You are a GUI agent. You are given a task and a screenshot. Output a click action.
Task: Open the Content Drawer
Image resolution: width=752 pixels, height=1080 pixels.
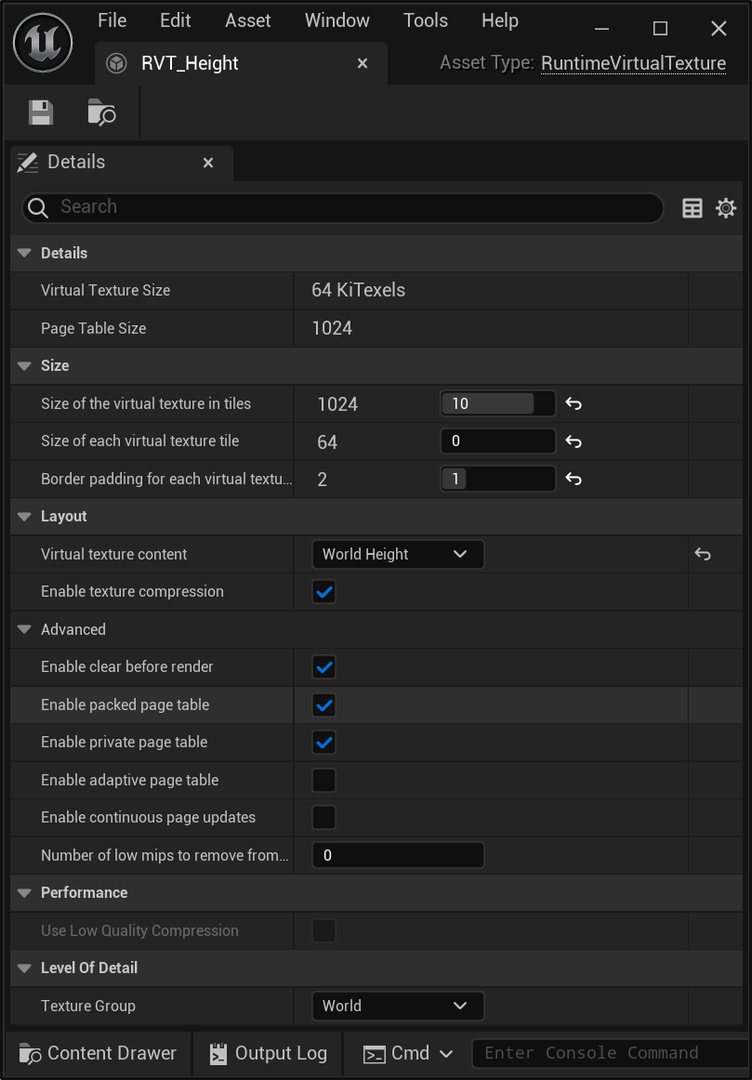point(95,1053)
